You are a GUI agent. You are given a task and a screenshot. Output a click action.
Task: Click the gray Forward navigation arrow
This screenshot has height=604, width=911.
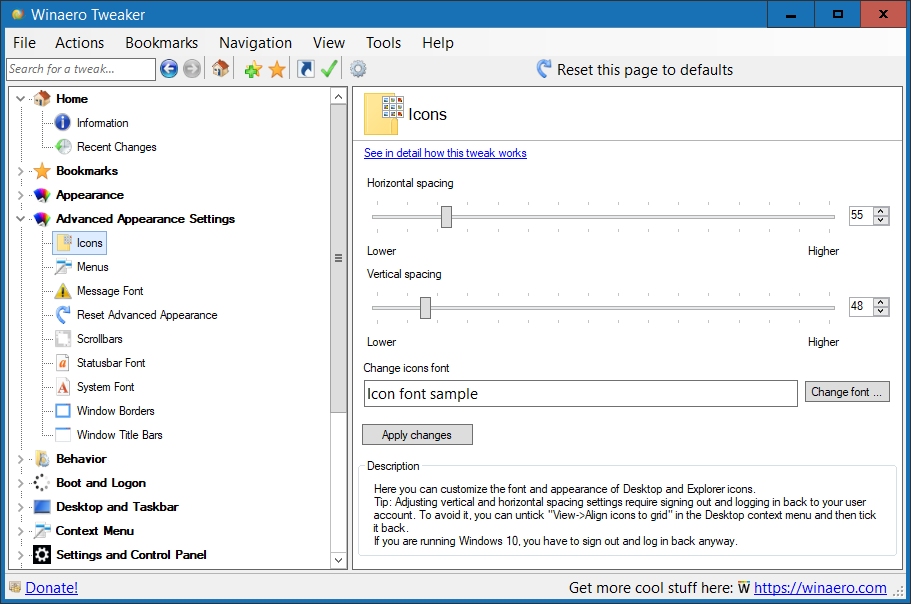click(x=192, y=69)
